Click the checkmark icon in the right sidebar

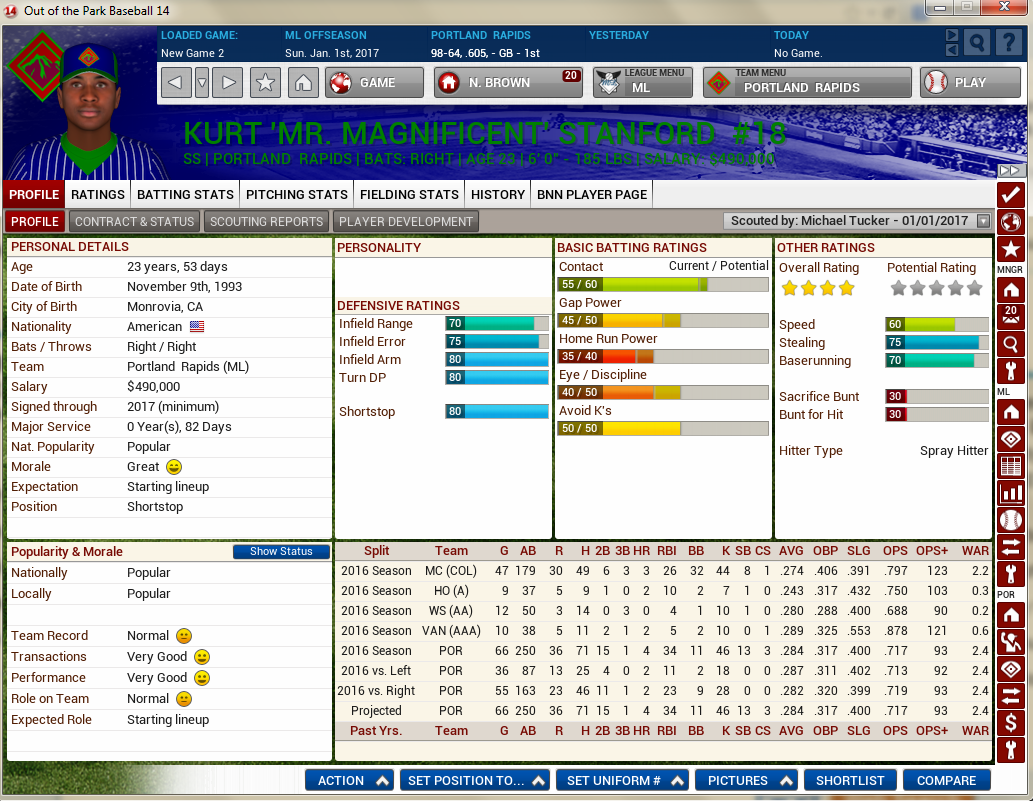(1011, 195)
